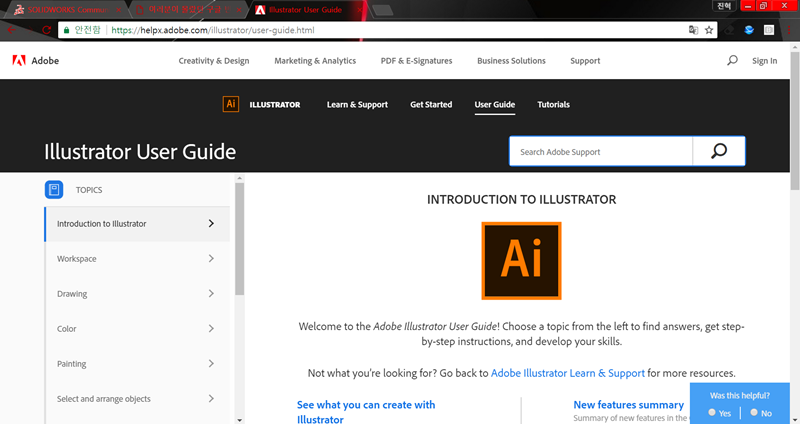Select Yes radio for Was this helpful

tap(712, 412)
